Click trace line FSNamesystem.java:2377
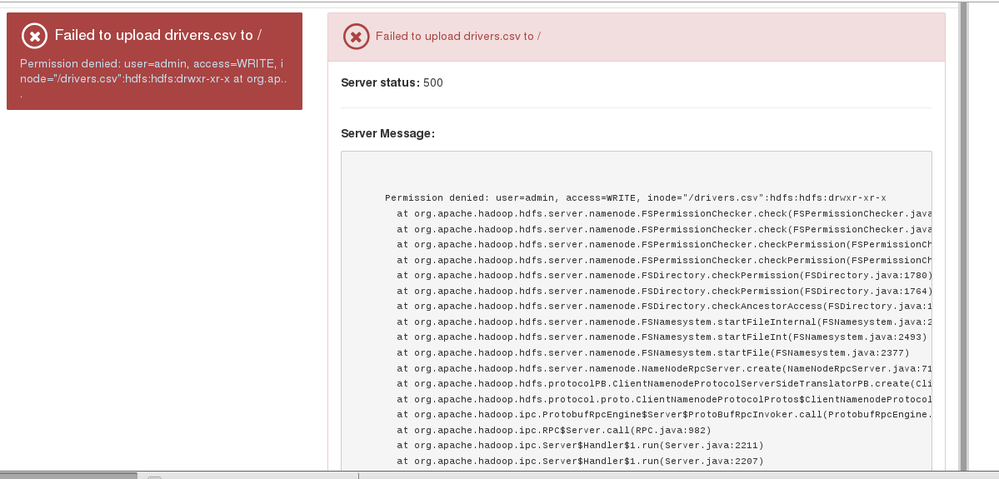 (x=653, y=353)
